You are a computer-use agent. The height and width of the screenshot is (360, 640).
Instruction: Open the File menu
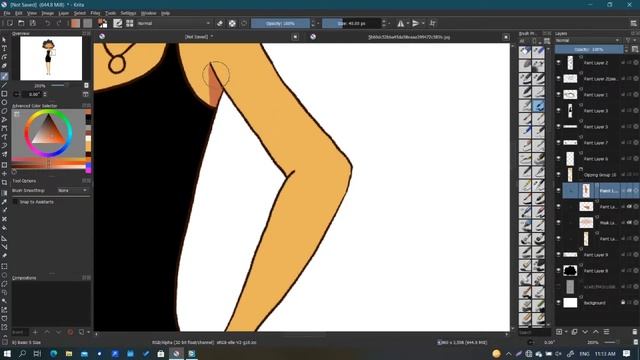[x=7, y=13]
